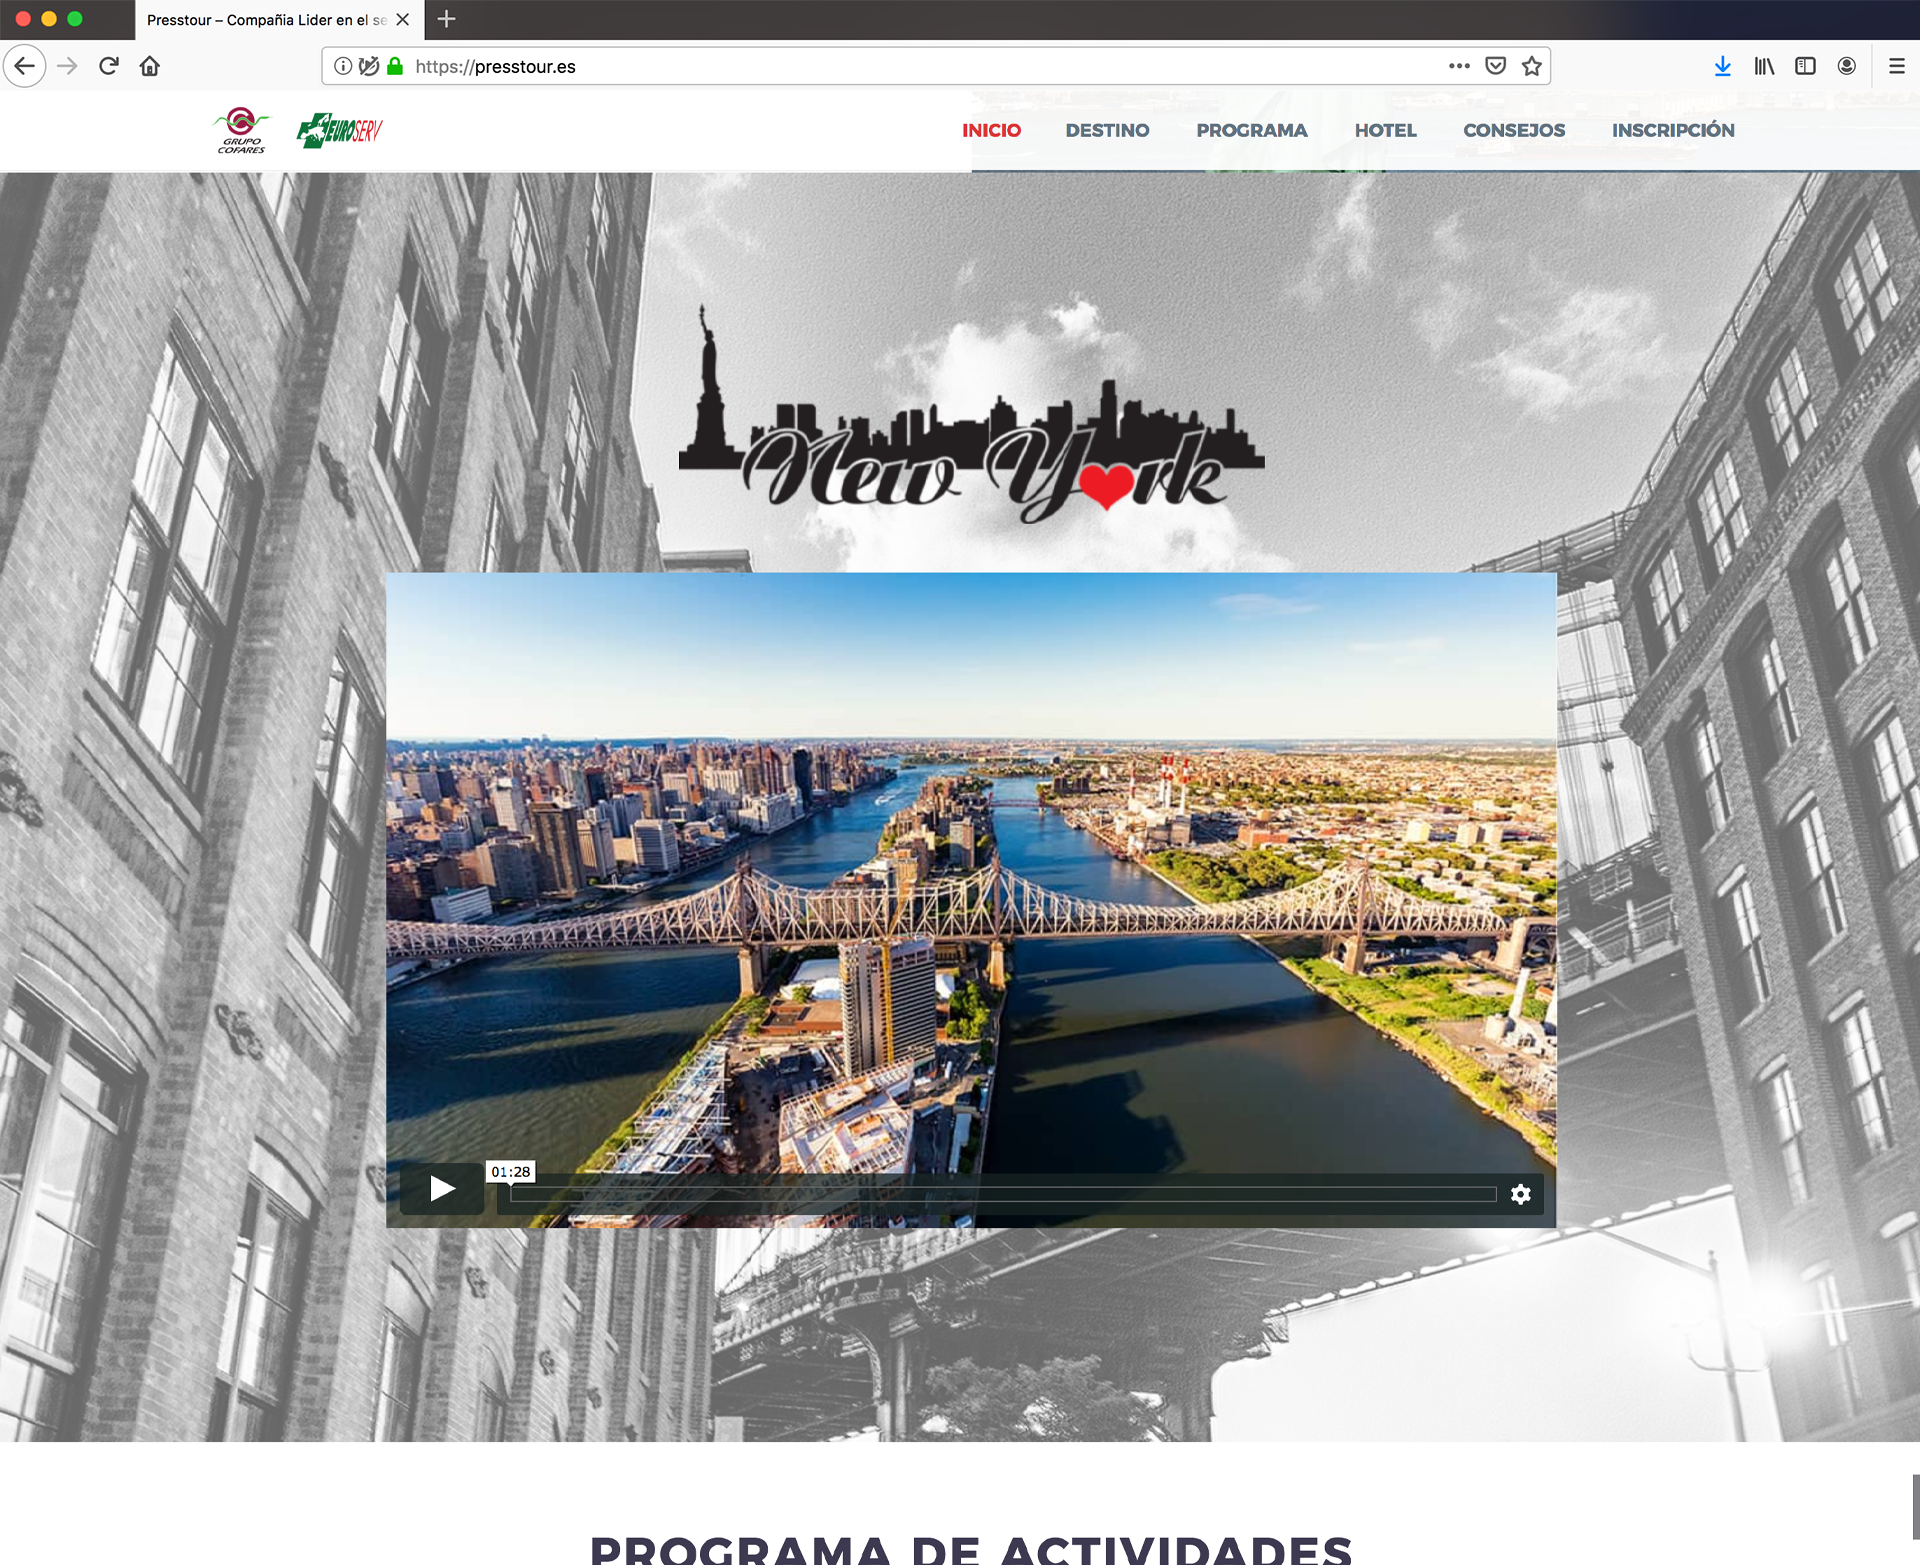The height and width of the screenshot is (1565, 1920).
Task: Open the downloads panel
Action: pyautogui.click(x=1722, y=66)
